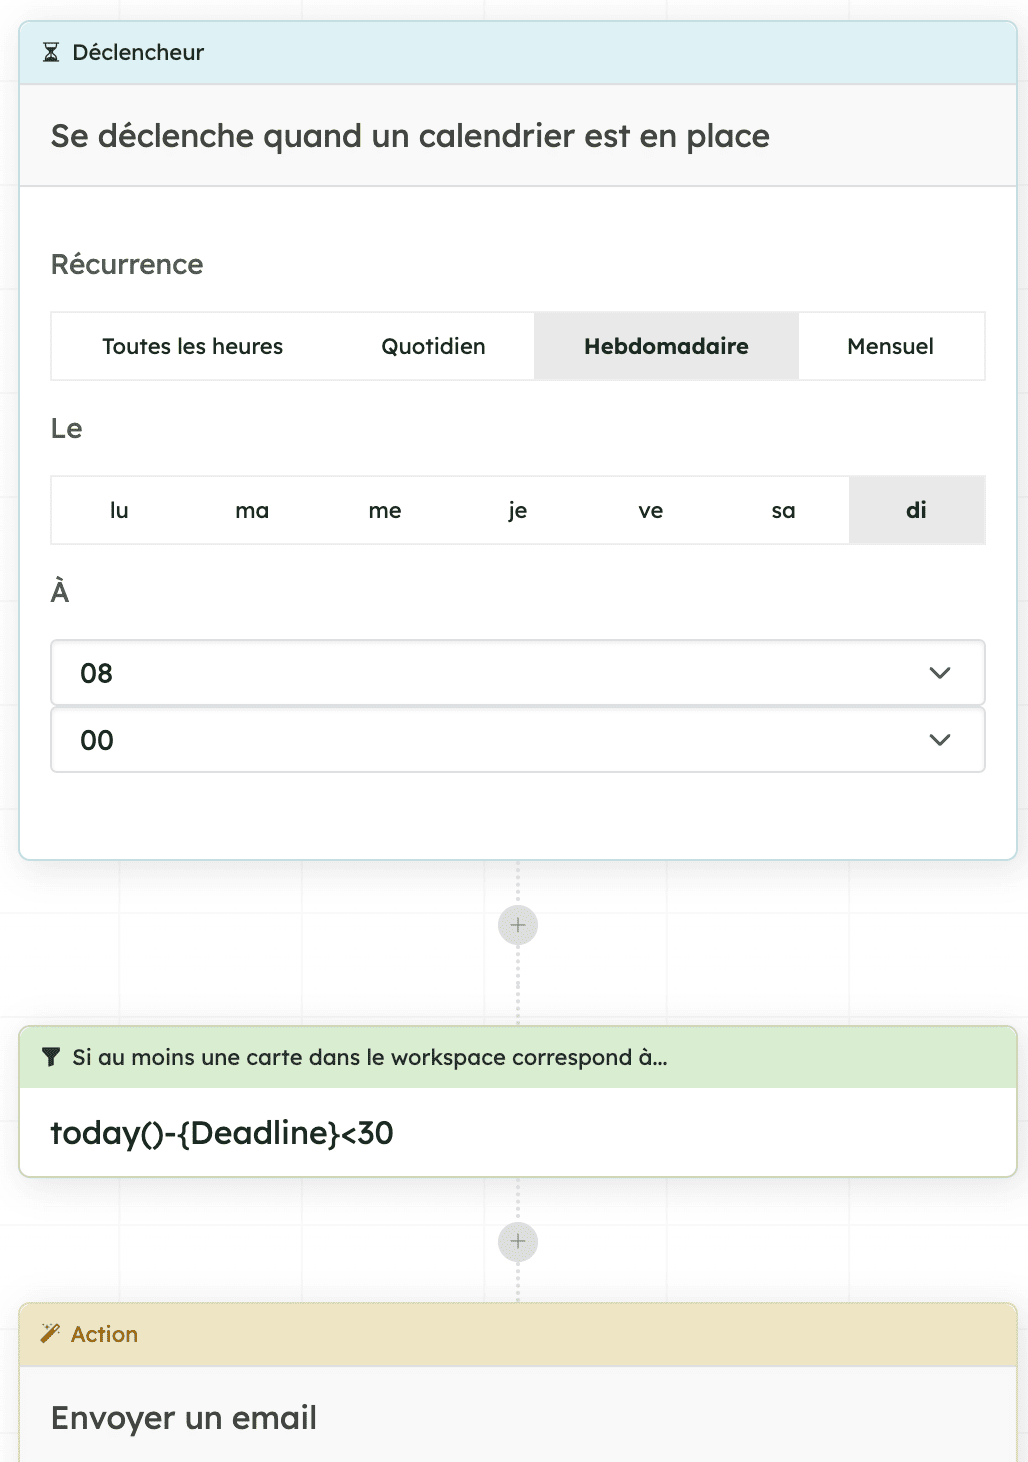Click the filter funnel icon
Screen dimensions: 1028x1462
51,1057
